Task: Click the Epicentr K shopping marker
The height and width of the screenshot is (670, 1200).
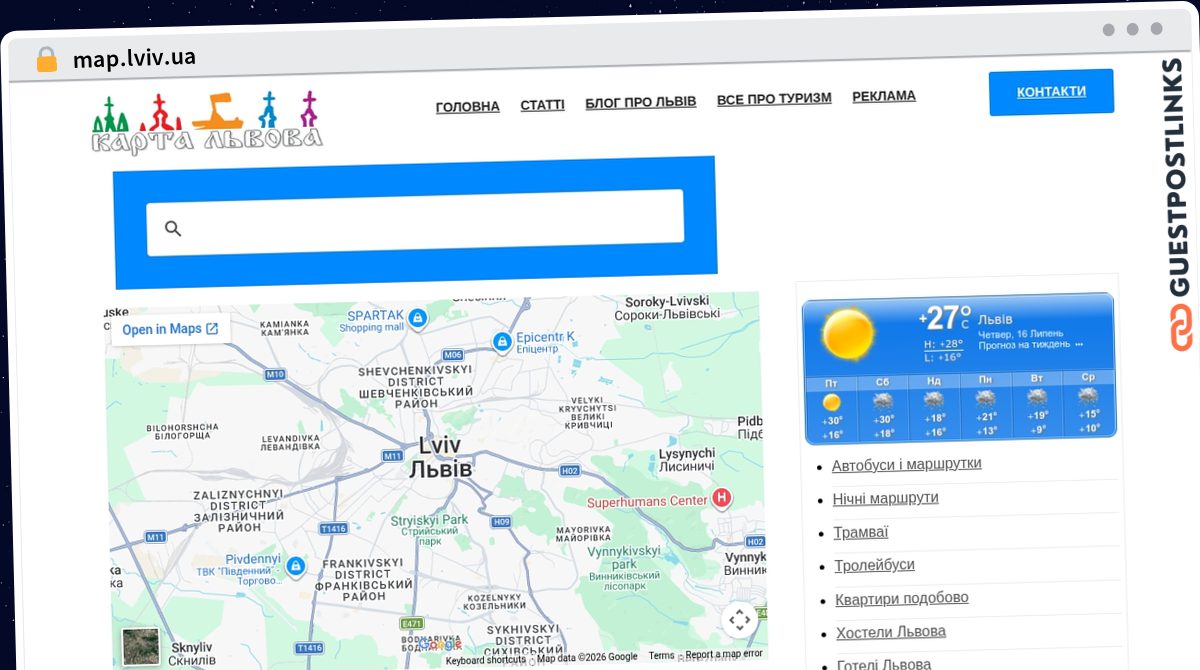Action: [x=501, y=343]
